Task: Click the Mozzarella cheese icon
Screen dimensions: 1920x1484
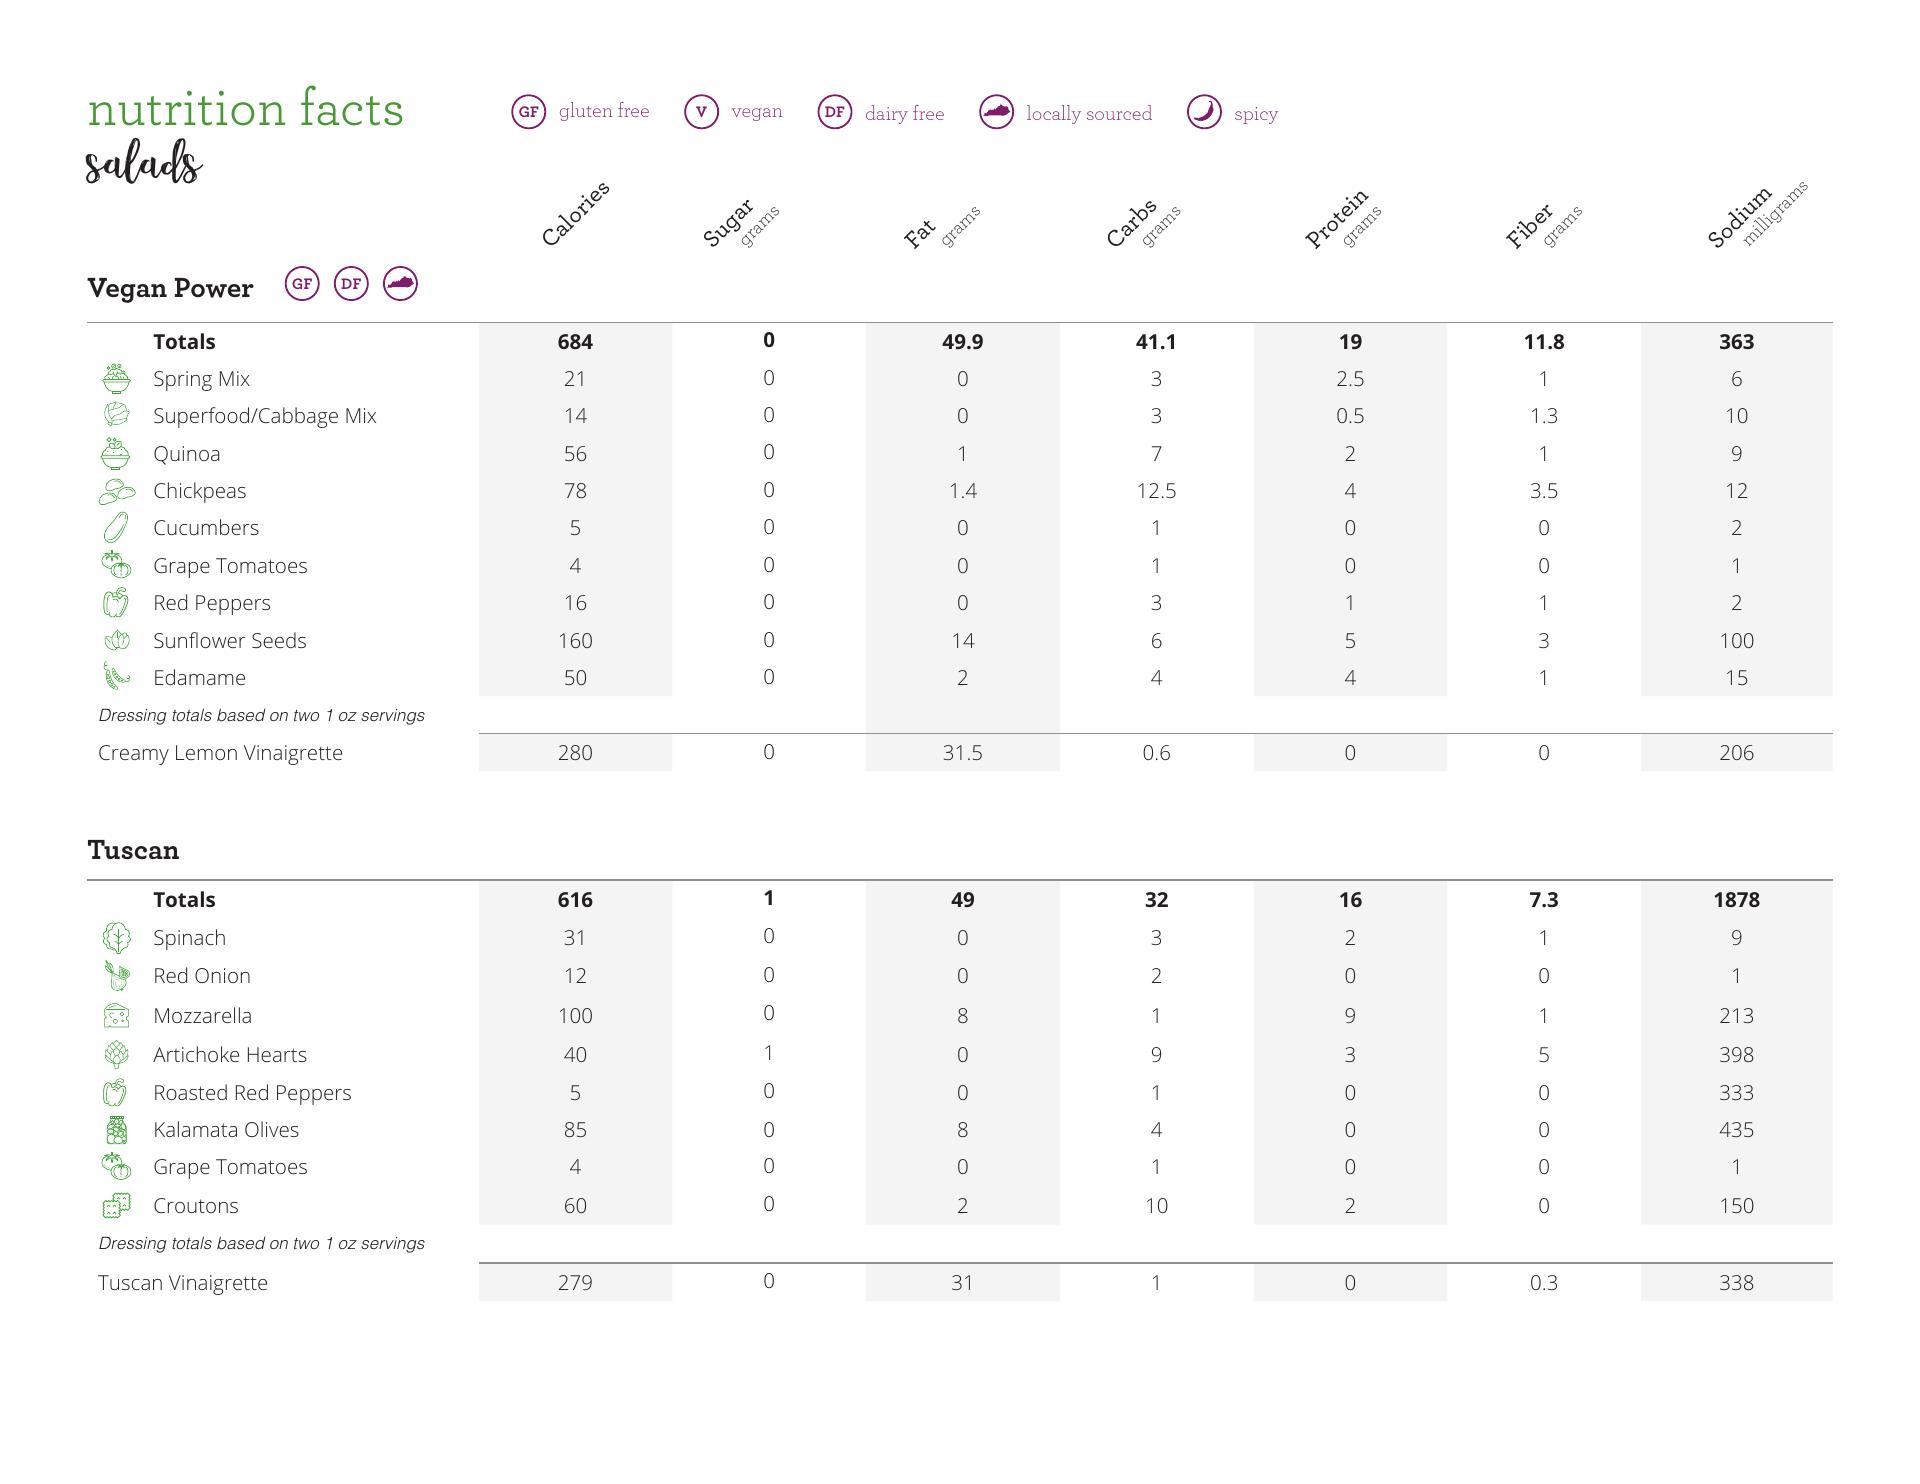Action: coord(117,1016)
